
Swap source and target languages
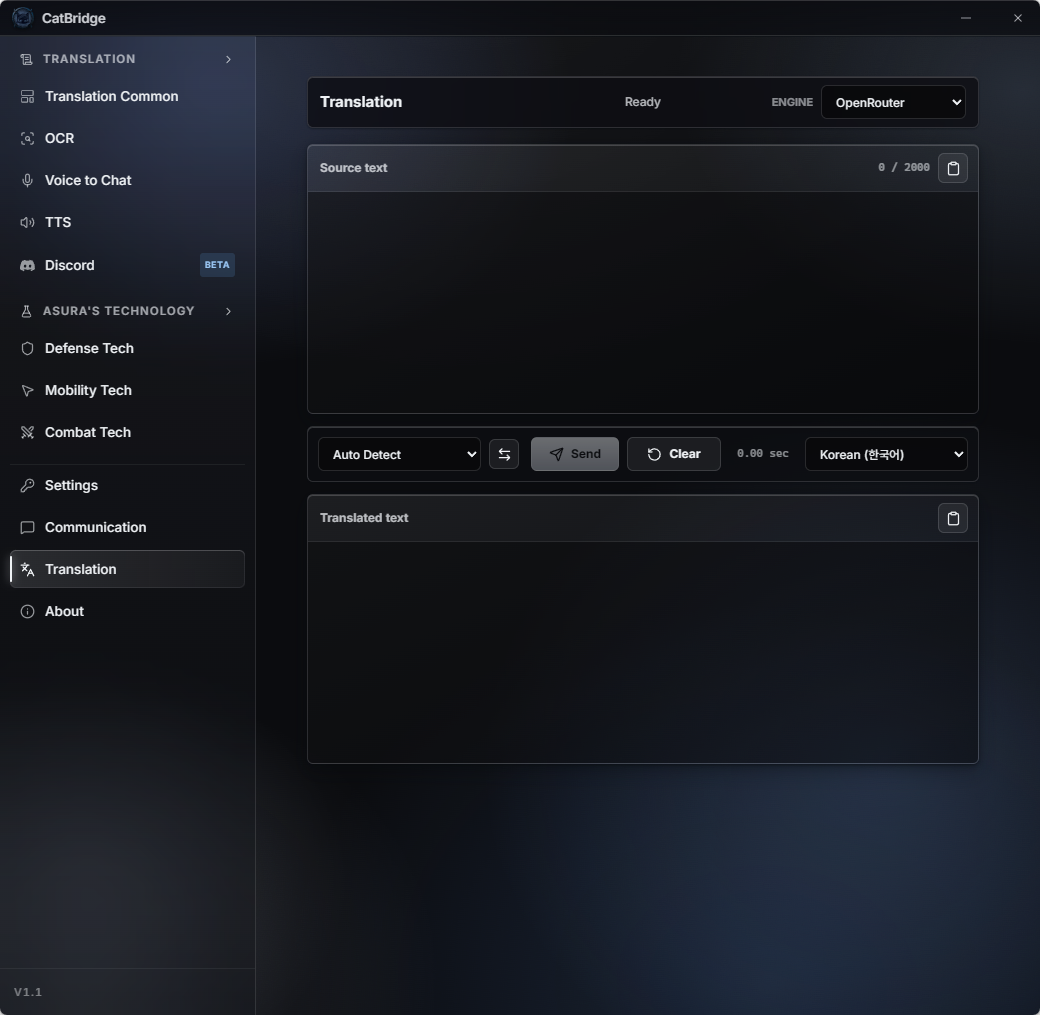click(504, 454)
